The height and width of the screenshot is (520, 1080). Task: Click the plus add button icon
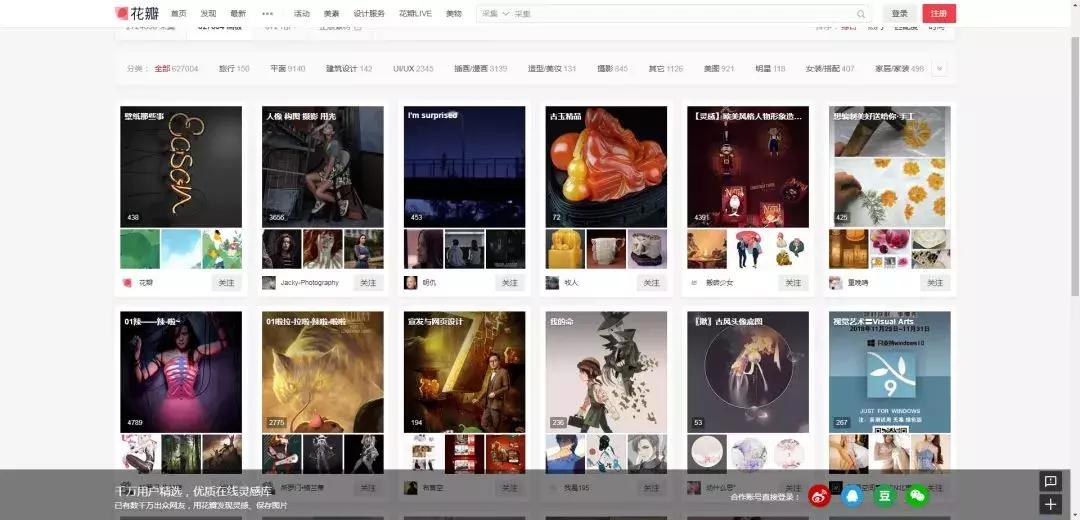[x=1050, y=505]
